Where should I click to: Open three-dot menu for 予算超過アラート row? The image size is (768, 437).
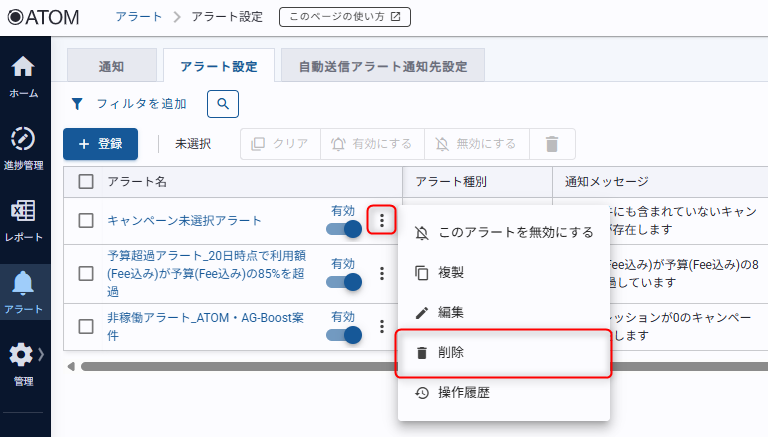(x=381, y=273)
